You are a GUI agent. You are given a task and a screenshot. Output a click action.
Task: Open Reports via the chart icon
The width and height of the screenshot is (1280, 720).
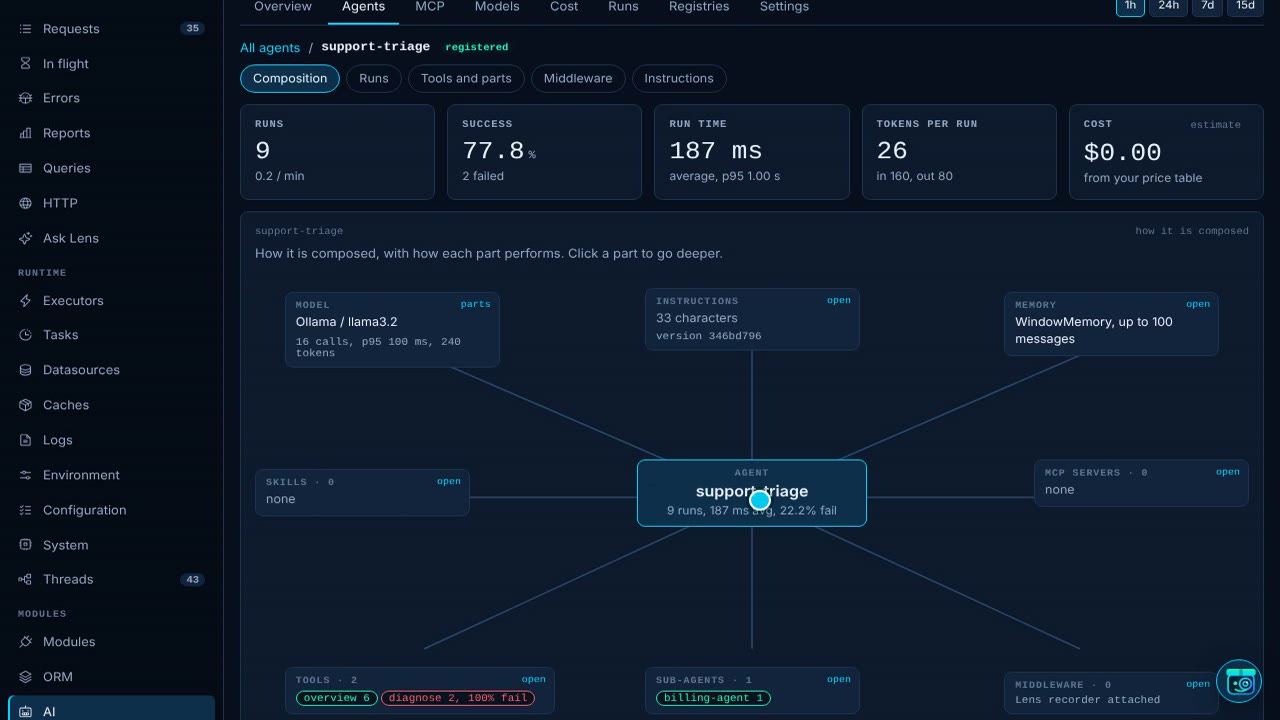pyautogui.click(x=26, y=133)
